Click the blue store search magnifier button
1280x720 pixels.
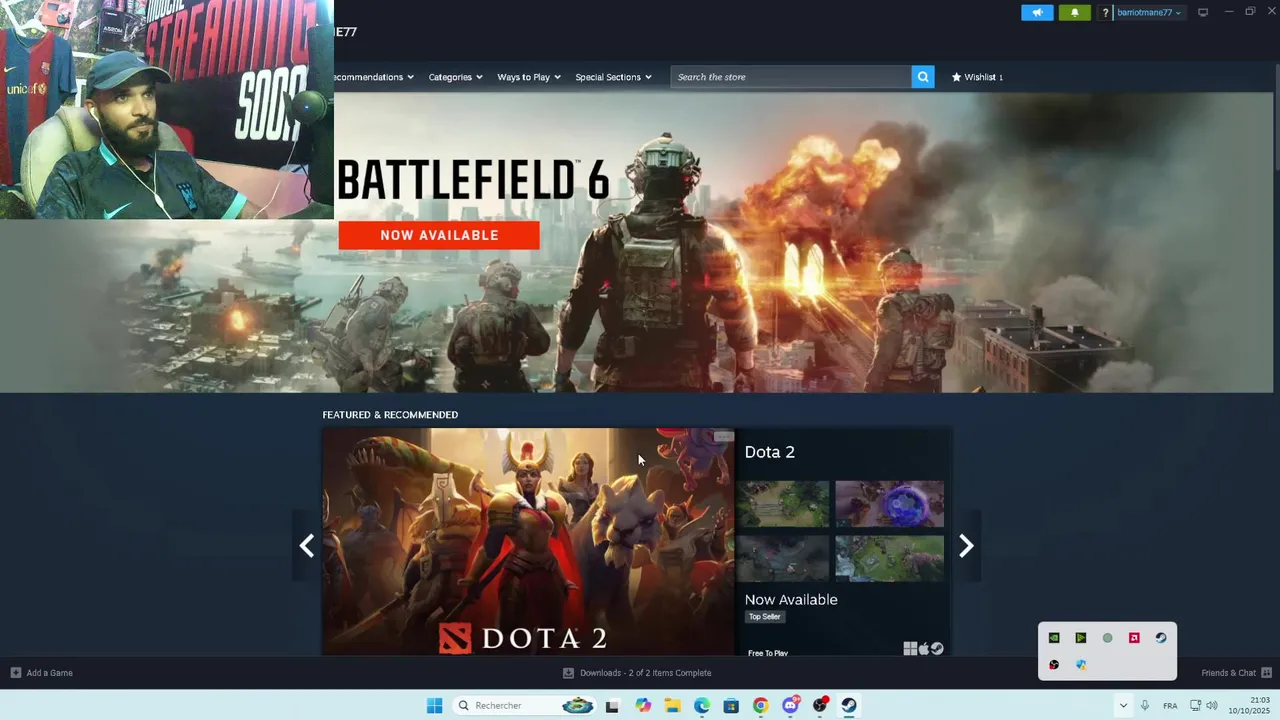923,77
